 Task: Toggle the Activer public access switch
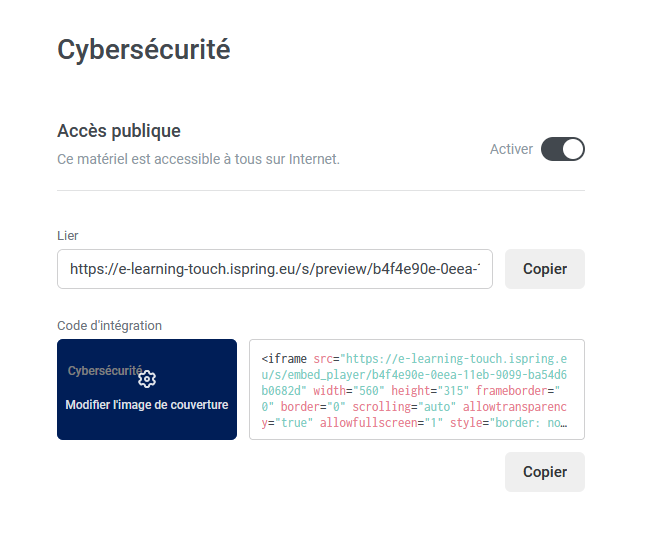pos(562,149)
